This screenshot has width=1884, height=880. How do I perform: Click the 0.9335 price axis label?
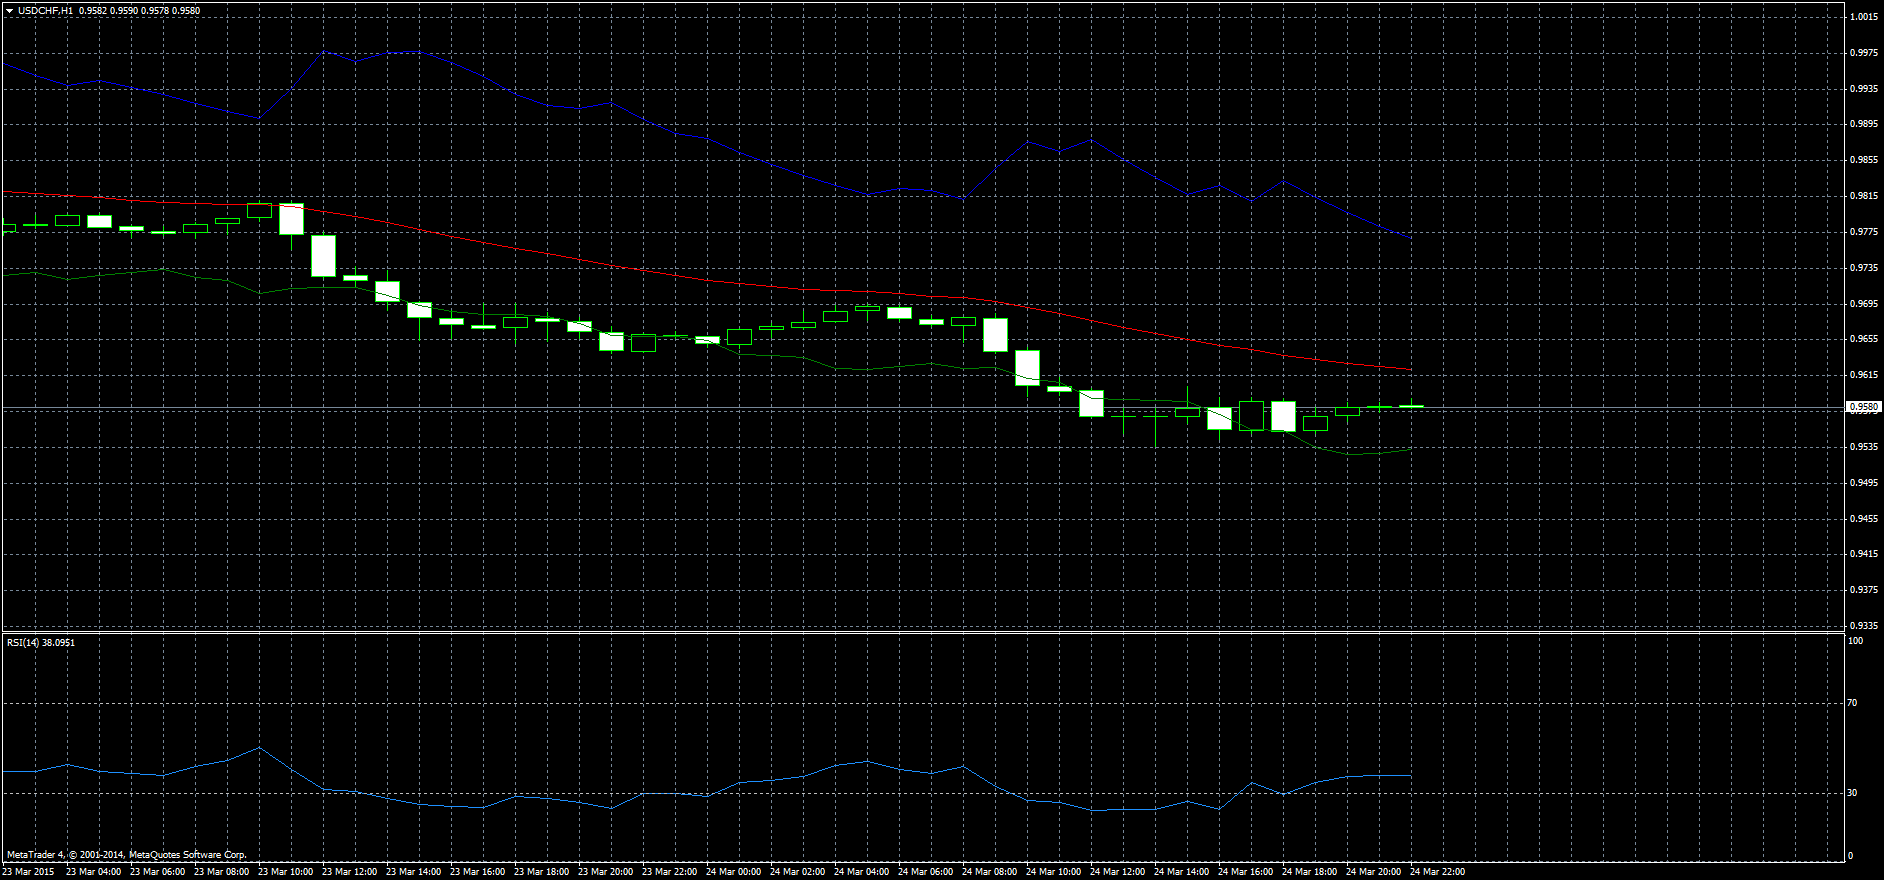point(1863,626)
